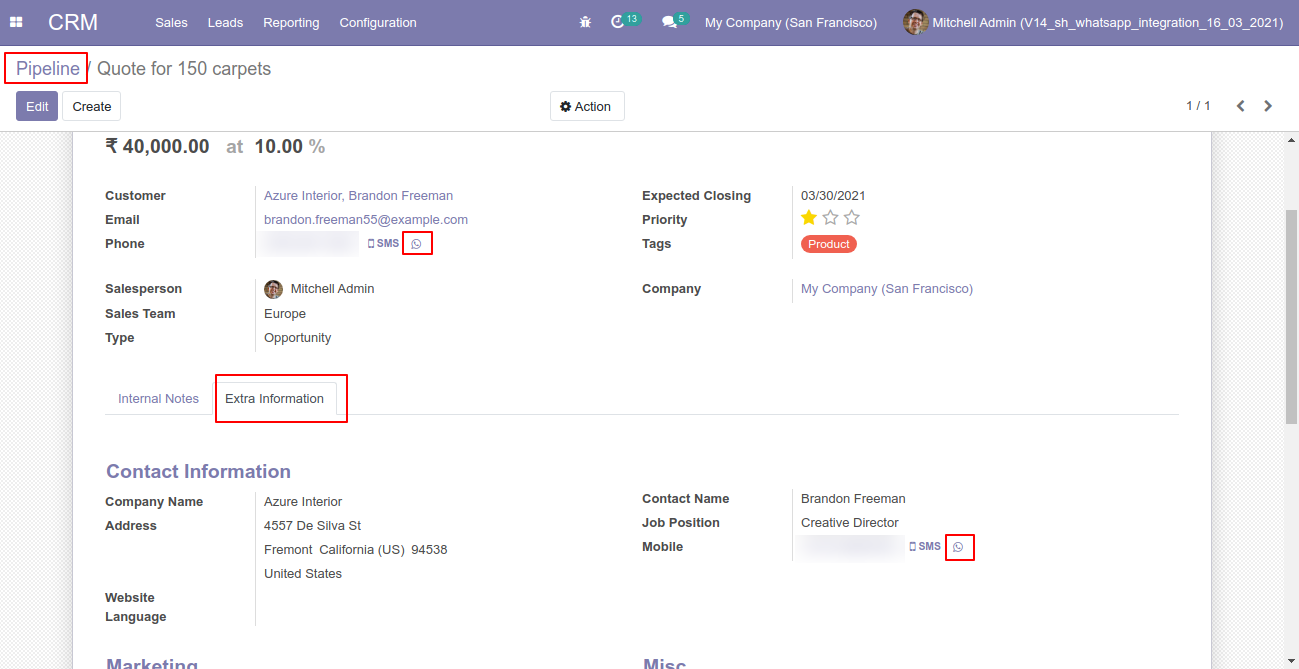Open Mitchell Admin user menu
The width and height of the screenshot is (1299, 669).
point(1093,22)
